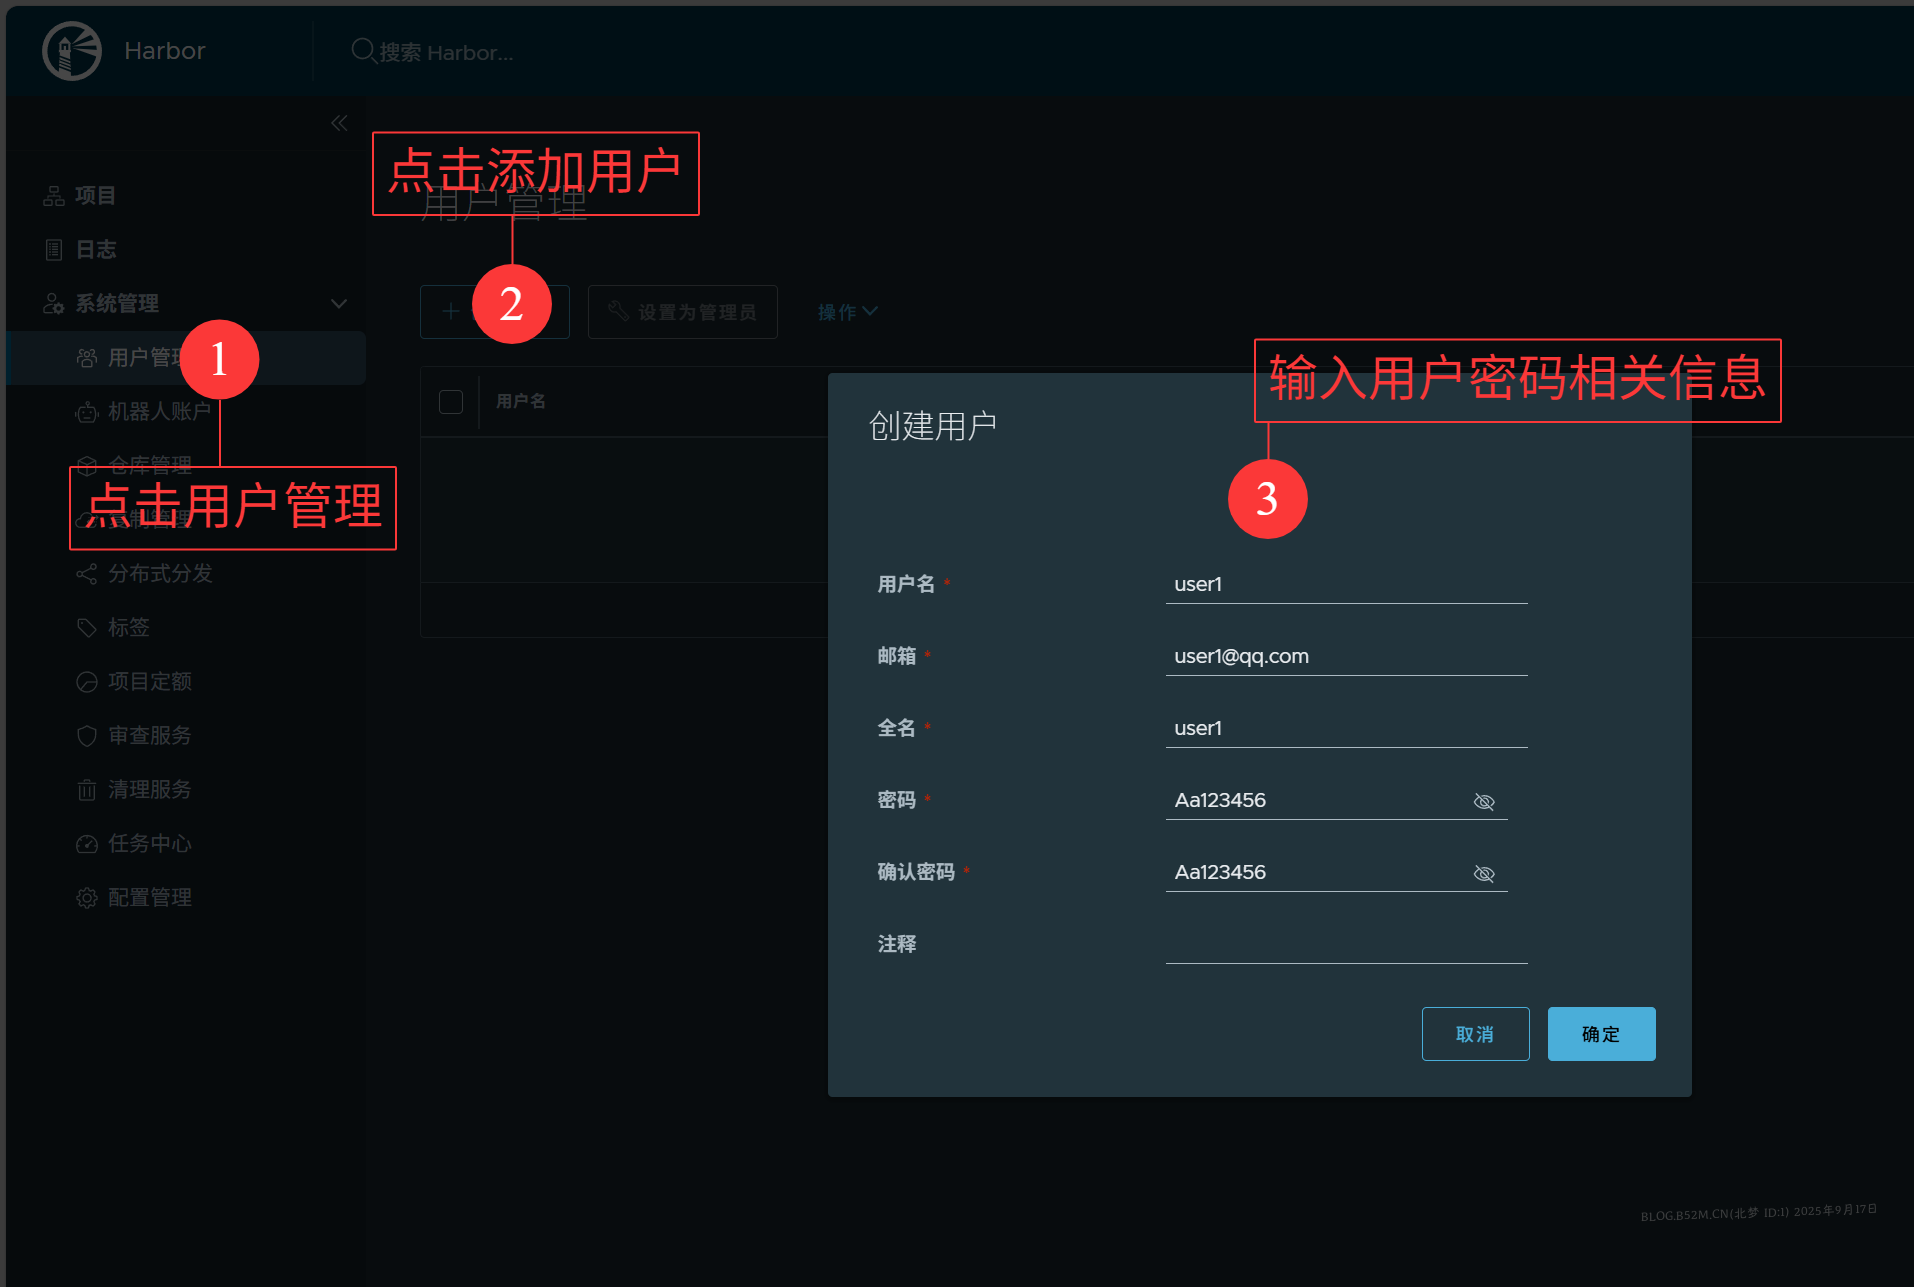Open the 操作 actions dropdown

click(845, 311)
